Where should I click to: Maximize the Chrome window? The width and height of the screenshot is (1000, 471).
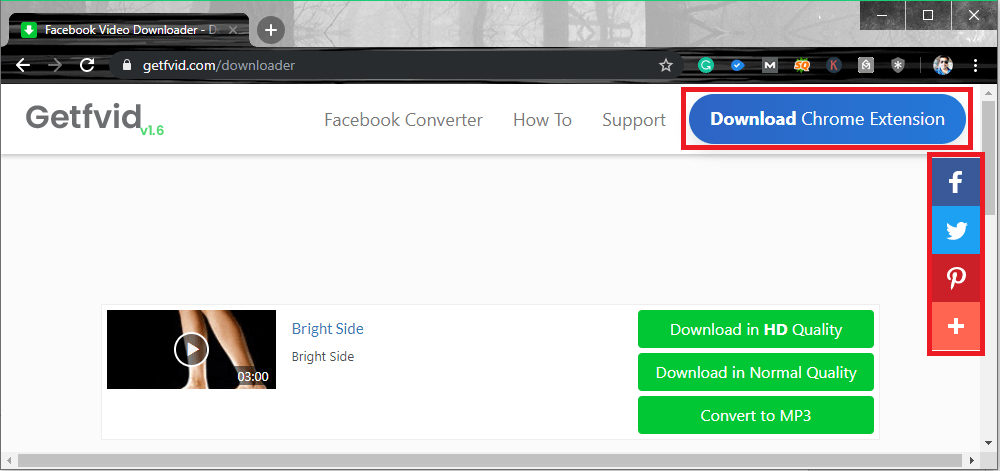928,15
